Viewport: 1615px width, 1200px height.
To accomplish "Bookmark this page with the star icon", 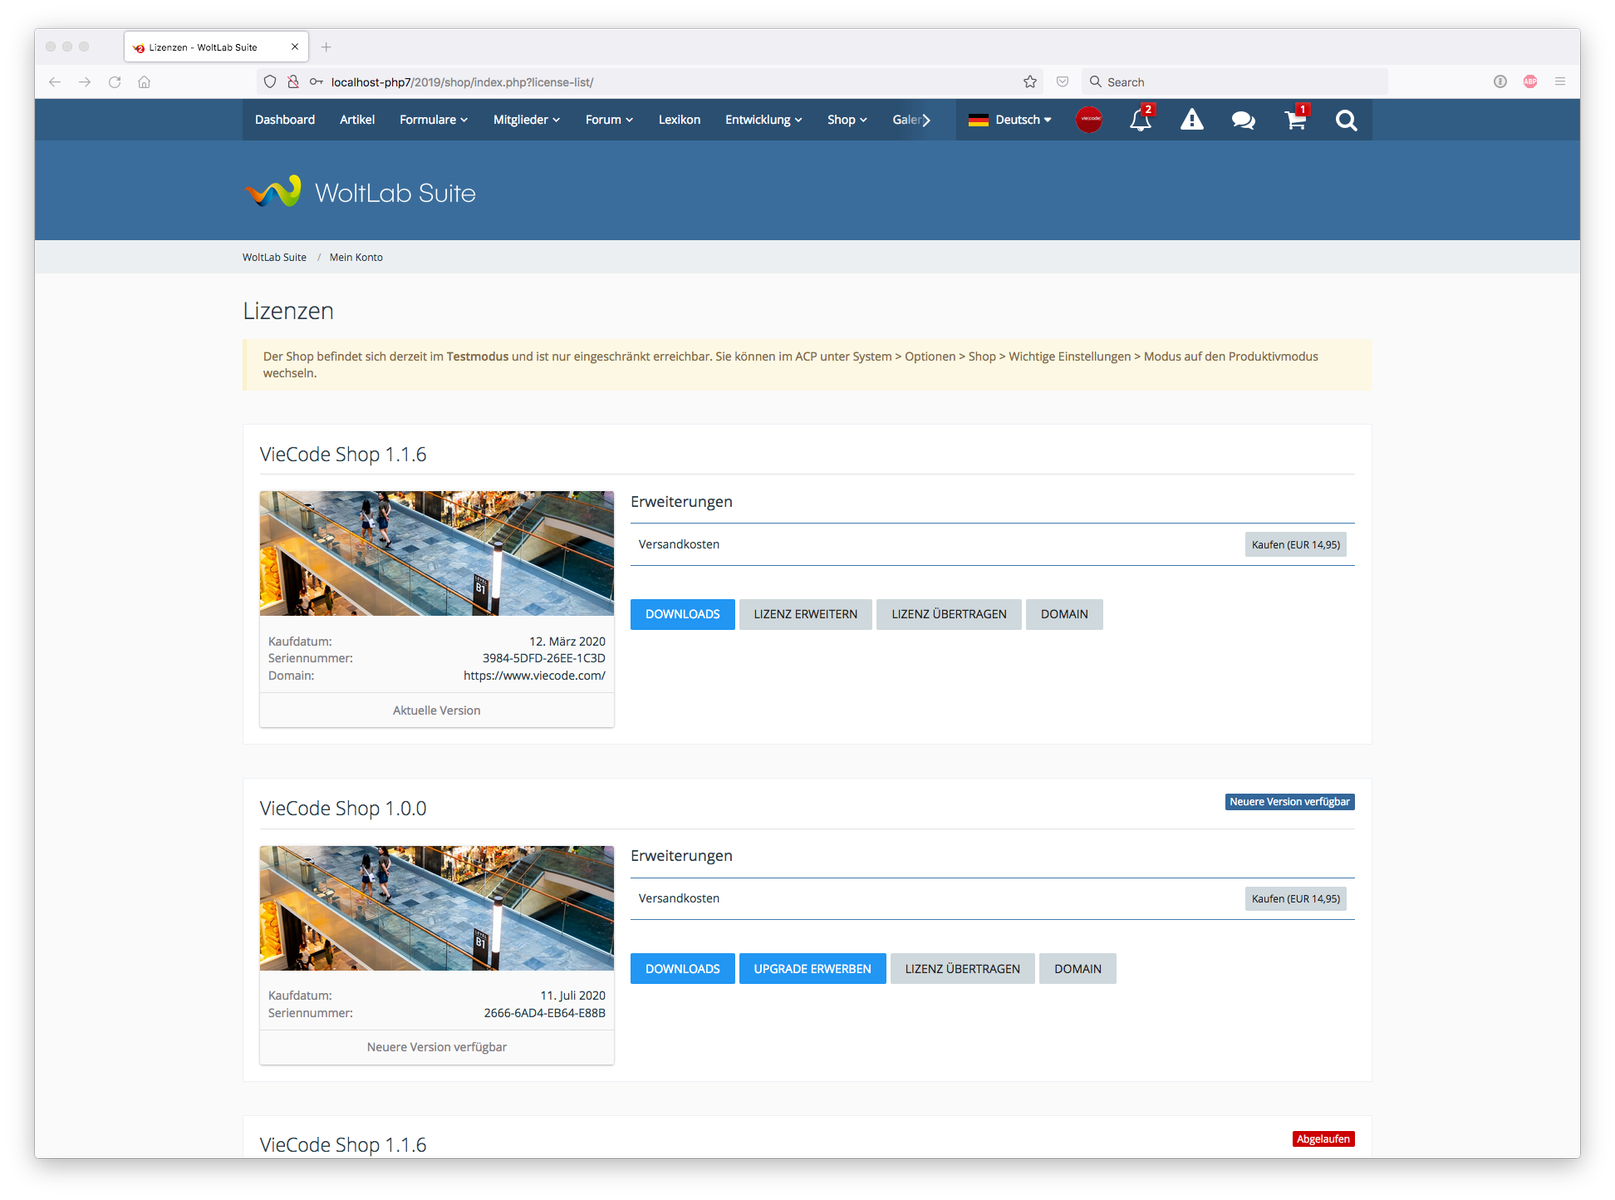I will [1030, 82].
